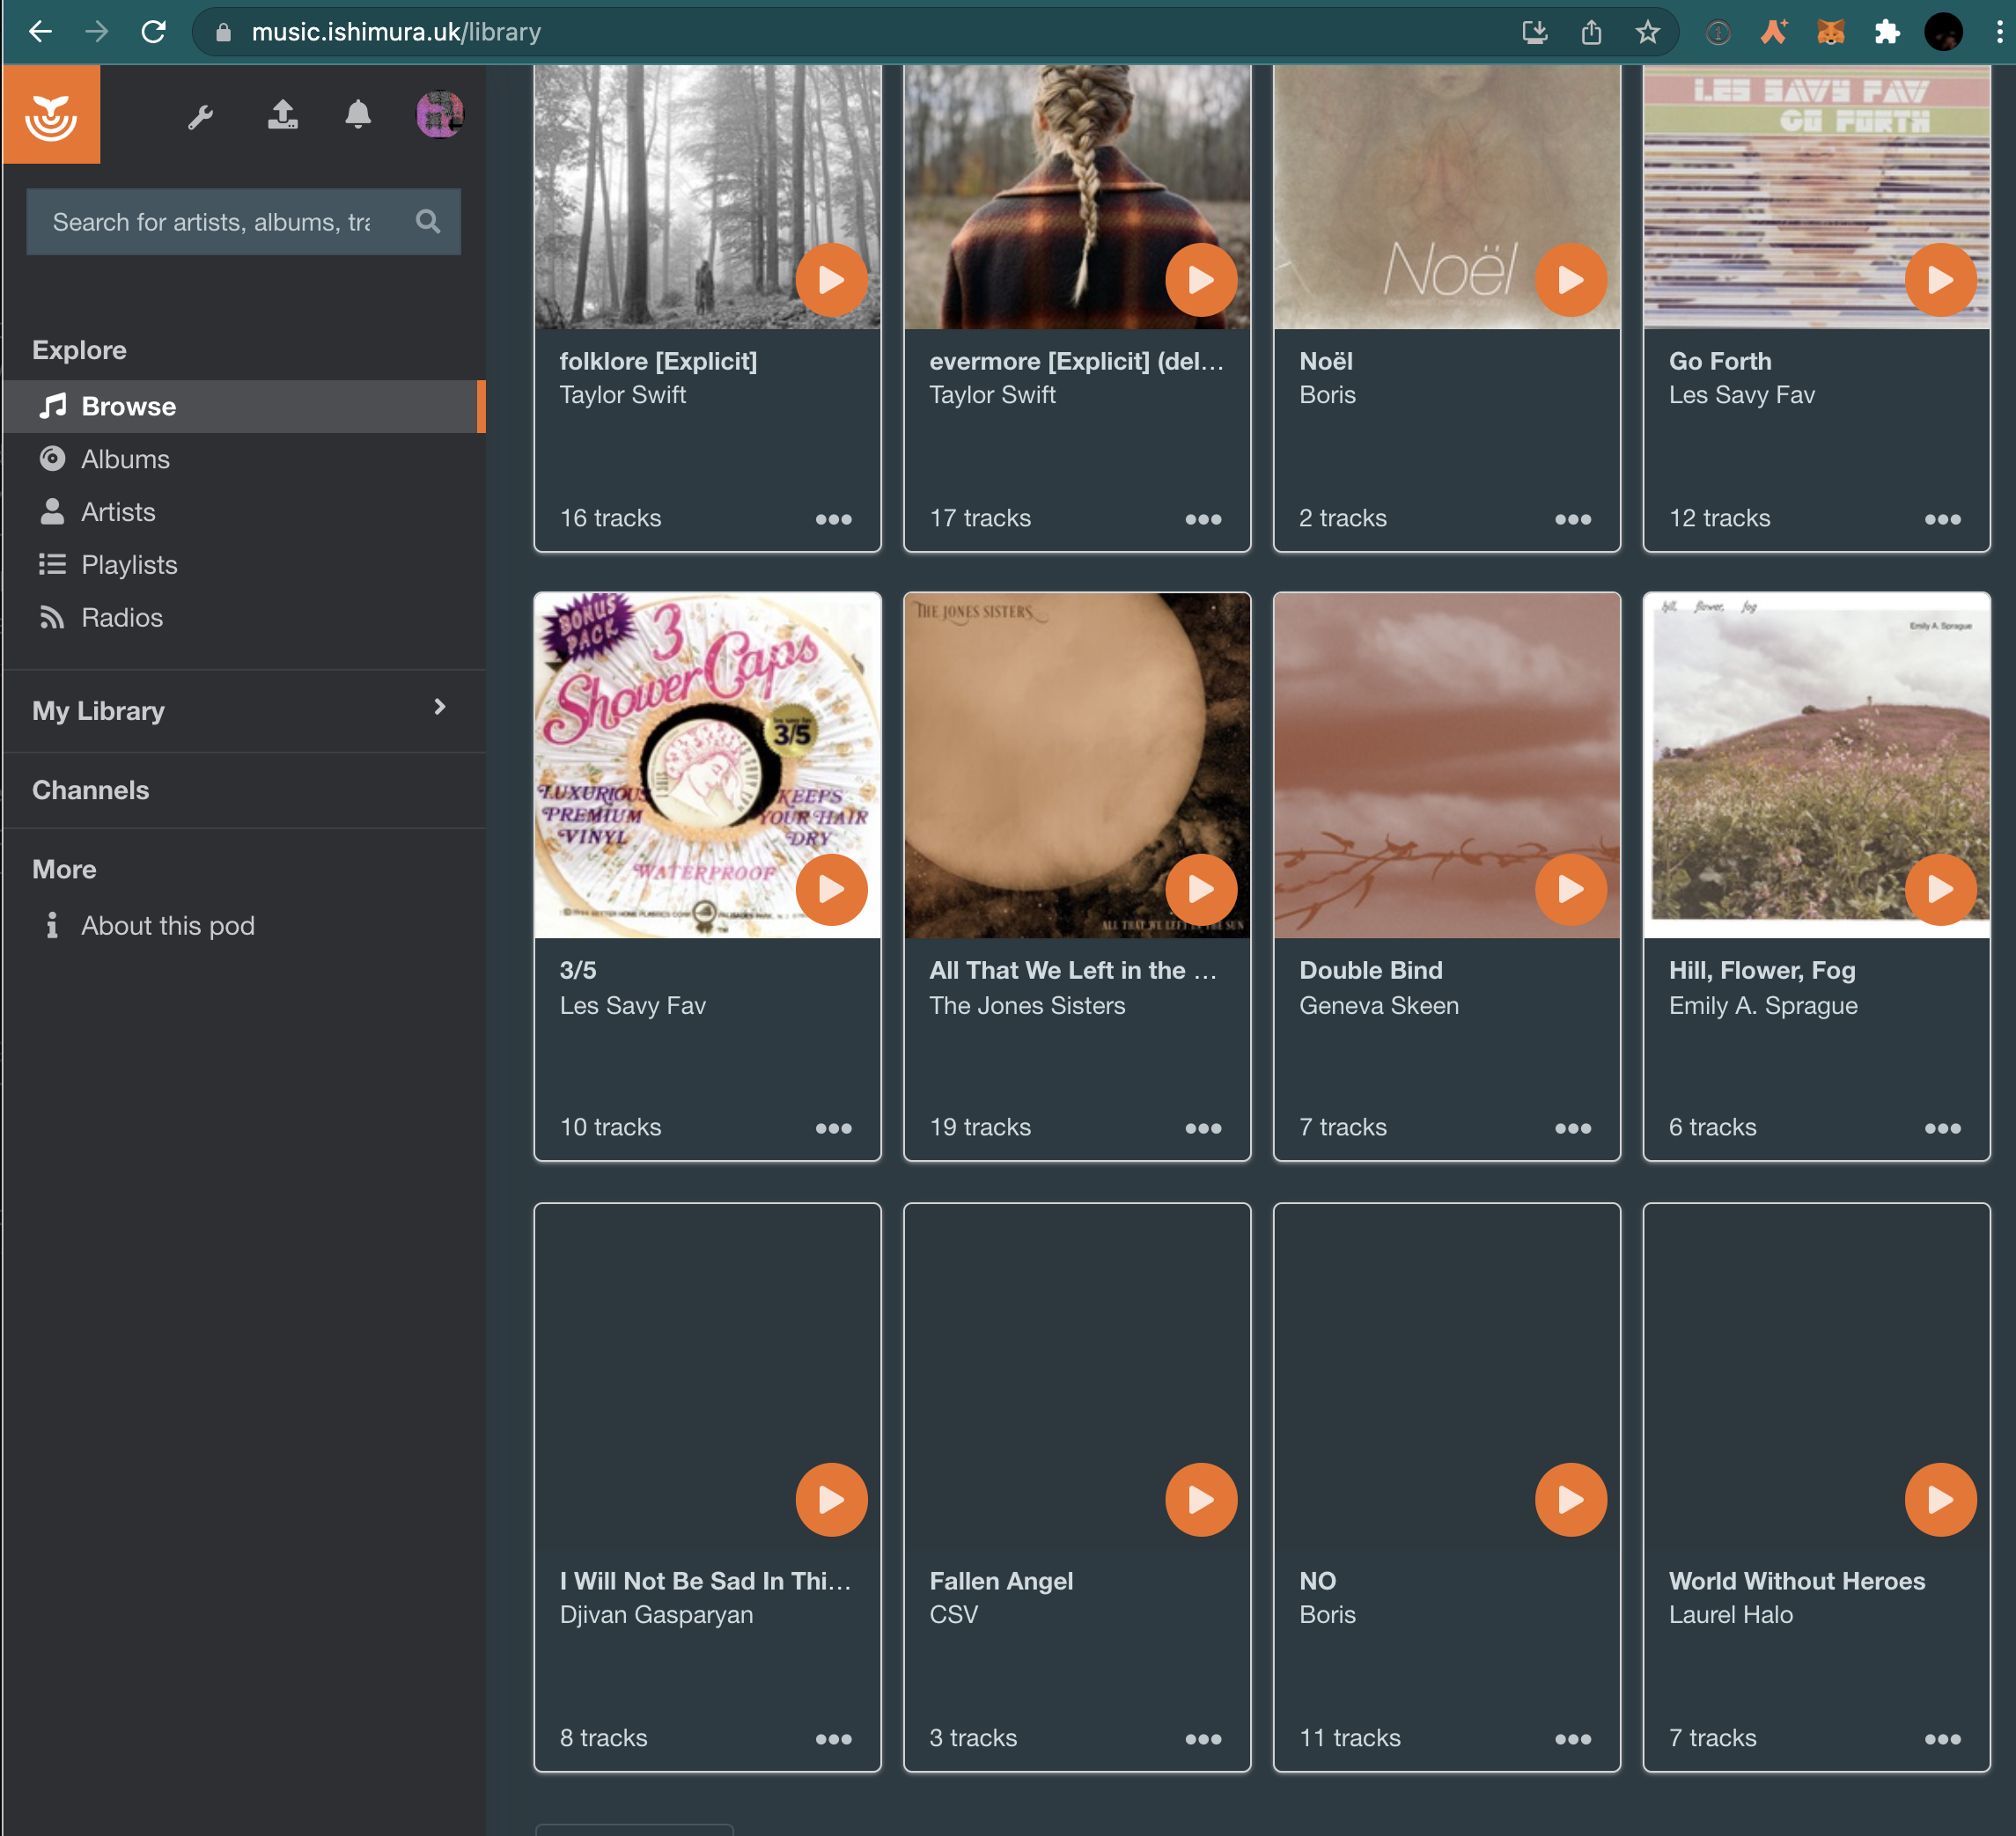
Task: Play the Noël album by Boris
Action: 1571,280
